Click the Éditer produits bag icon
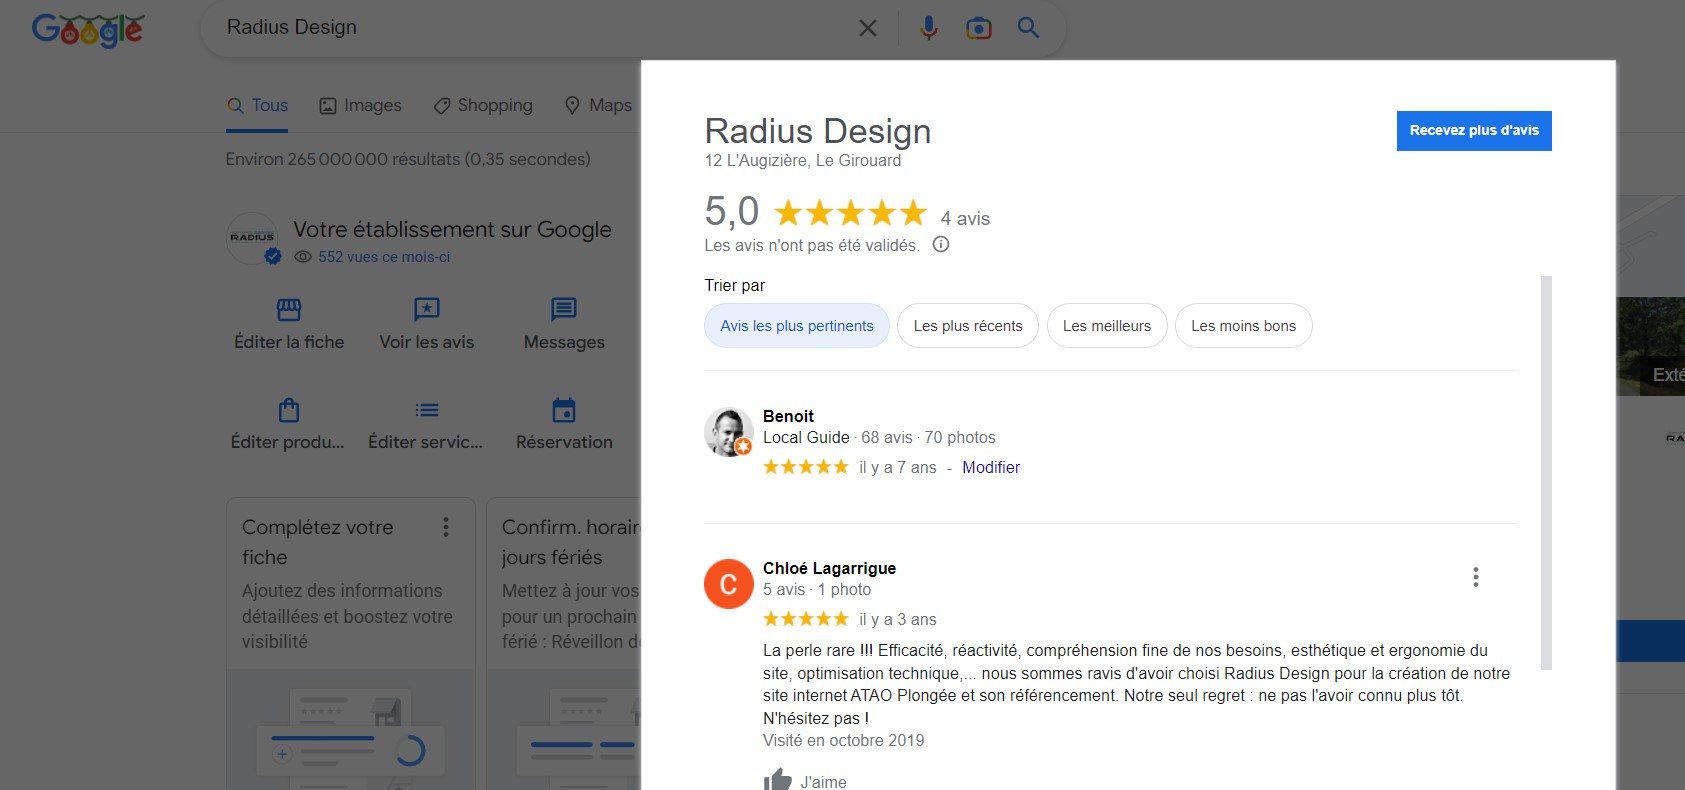The height and width of the screenshot is (790, 1685). (x=289, y=410)
